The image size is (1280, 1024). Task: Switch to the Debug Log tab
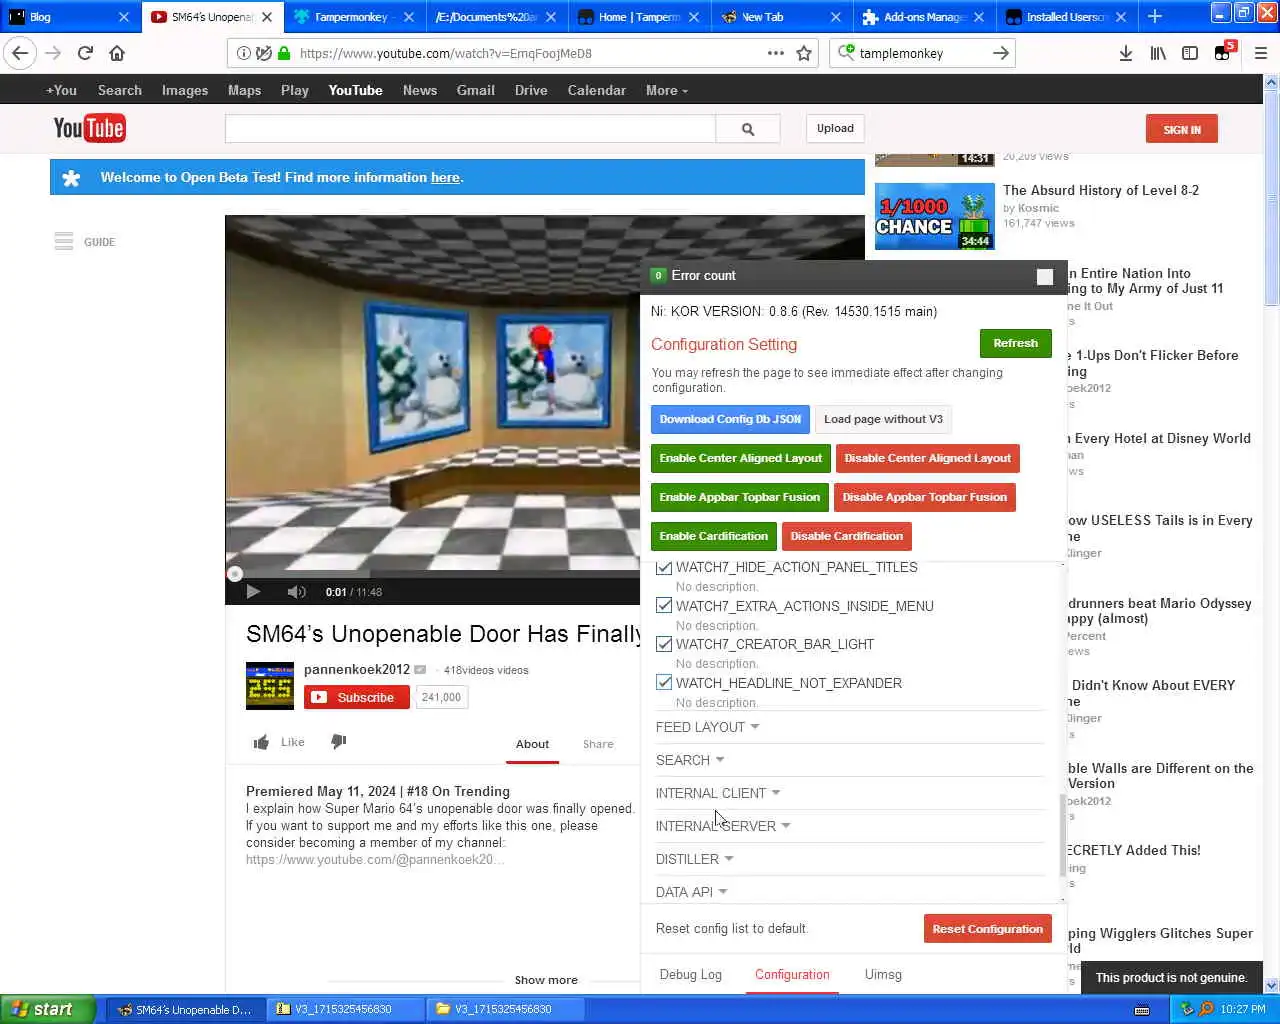tap(690, 974)
